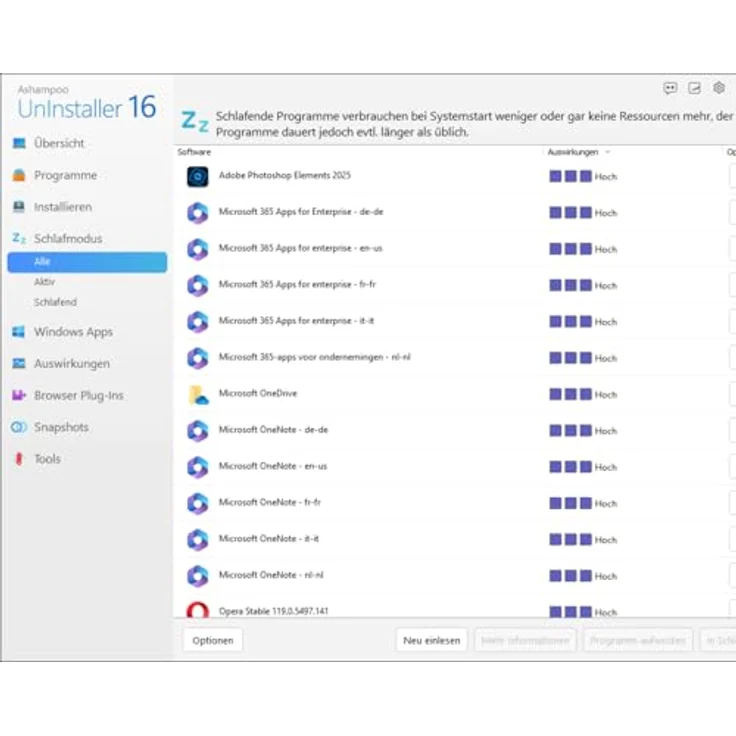Screen dimensions: 736x736
Task: Click the Programme box icon in sidebar
Action: pyautogui.click(x=19, y=175)
